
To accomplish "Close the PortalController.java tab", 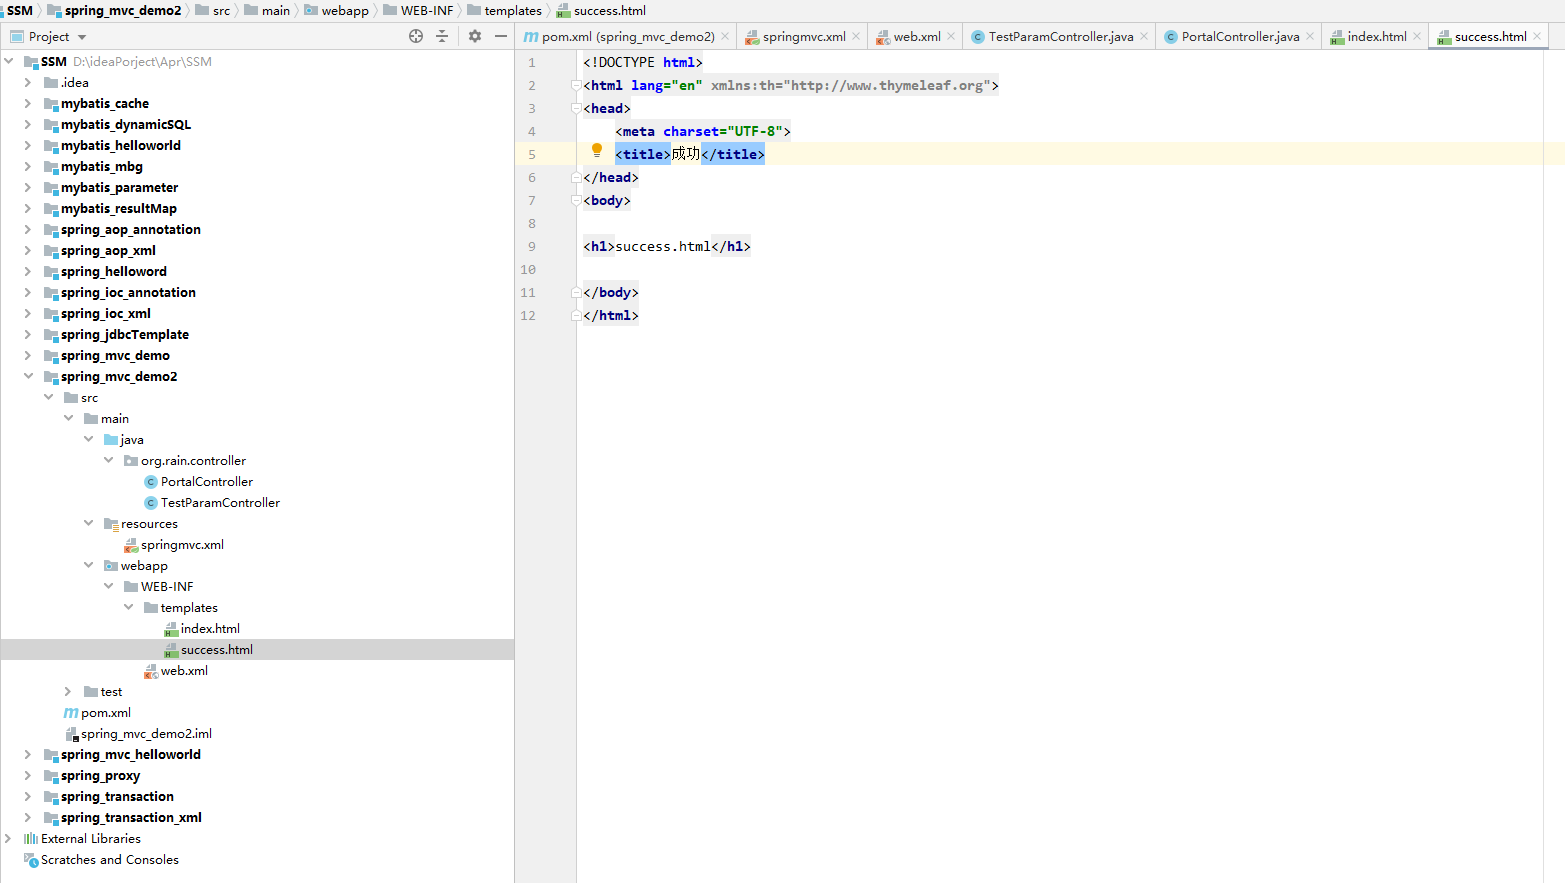I will click(1310, 36).
